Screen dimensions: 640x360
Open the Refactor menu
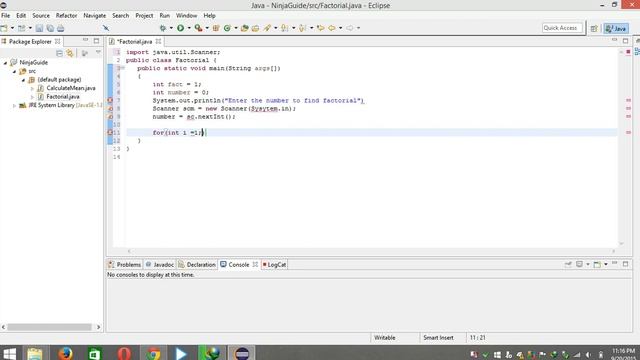[67, 16]
